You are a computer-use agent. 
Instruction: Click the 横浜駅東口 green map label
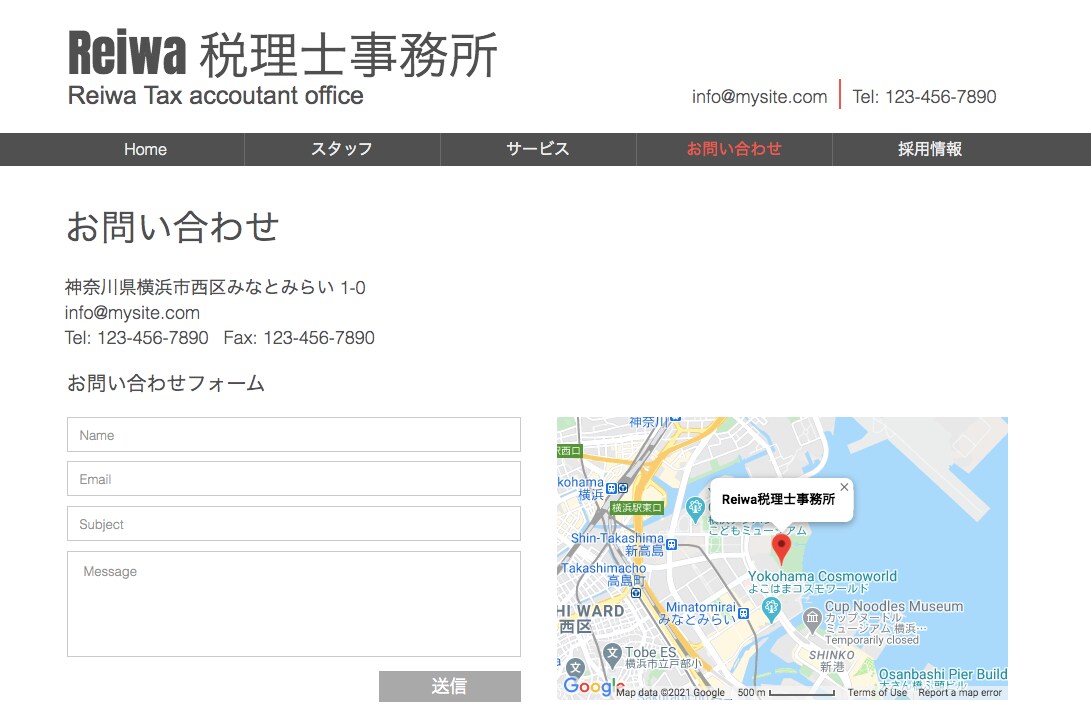(637, 508)
